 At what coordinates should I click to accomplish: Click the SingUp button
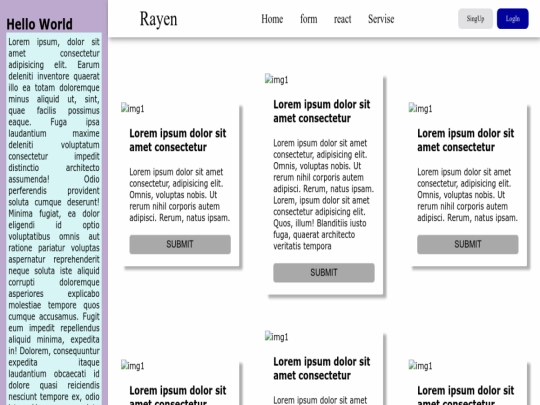pos(475,19)
